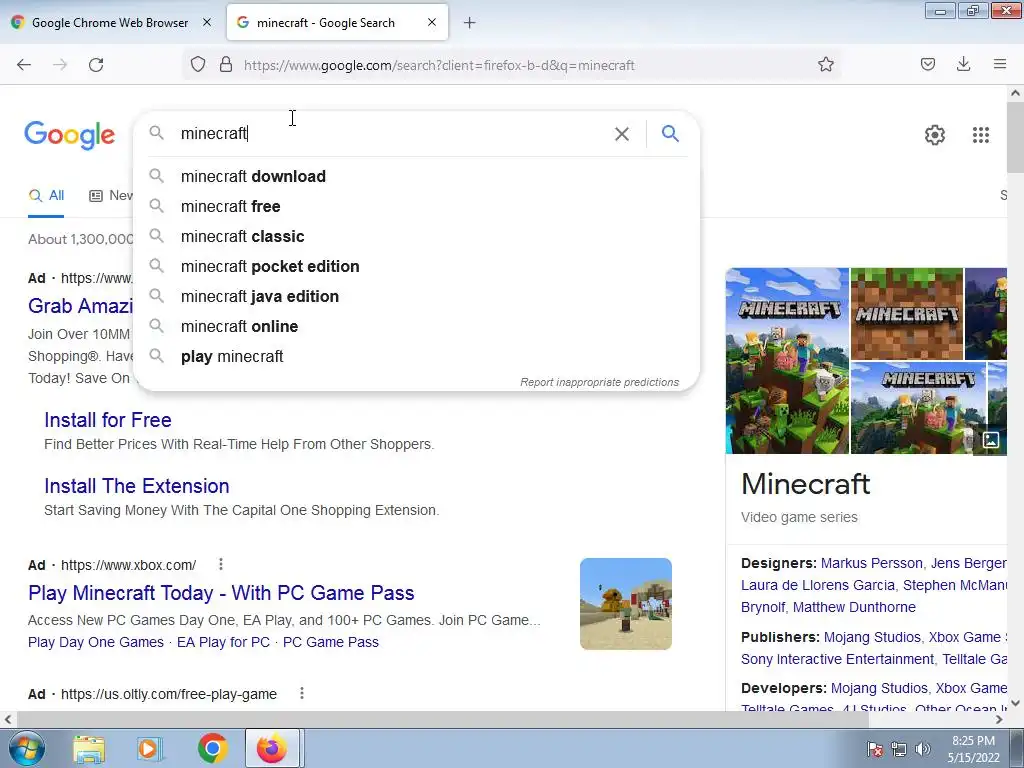This screenshot has height=768, width=1024.
Task: Submit search with magnifier button
Action: tap(670, 134)
